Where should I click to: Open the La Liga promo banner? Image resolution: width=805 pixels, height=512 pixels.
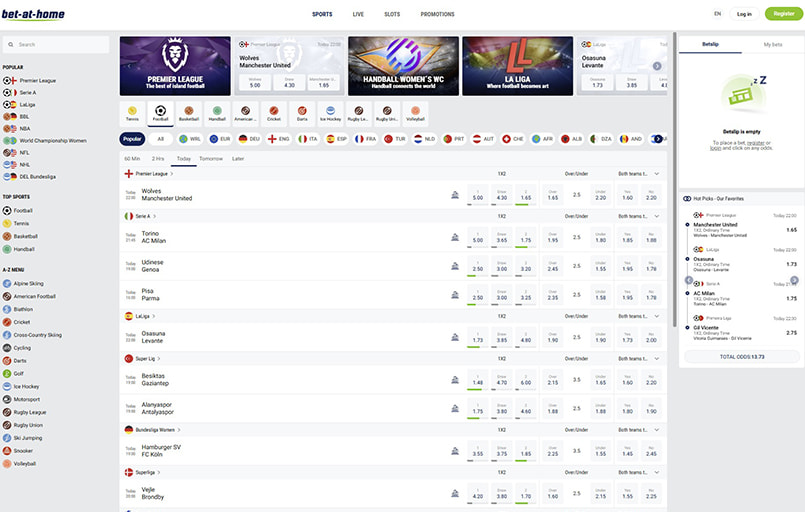tap(518, 66)
